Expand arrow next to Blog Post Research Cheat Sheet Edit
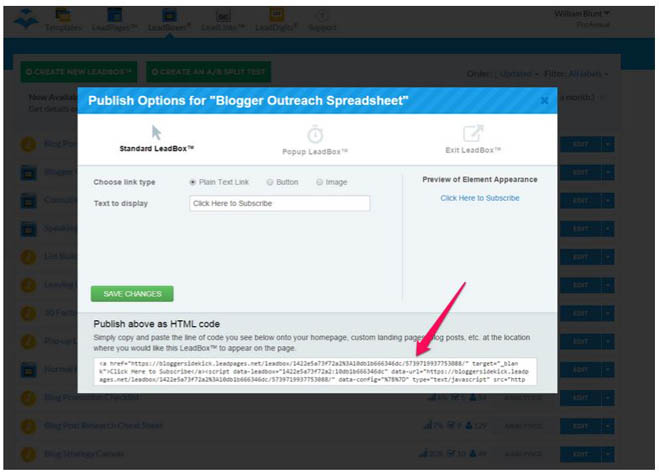 (608, 426)
